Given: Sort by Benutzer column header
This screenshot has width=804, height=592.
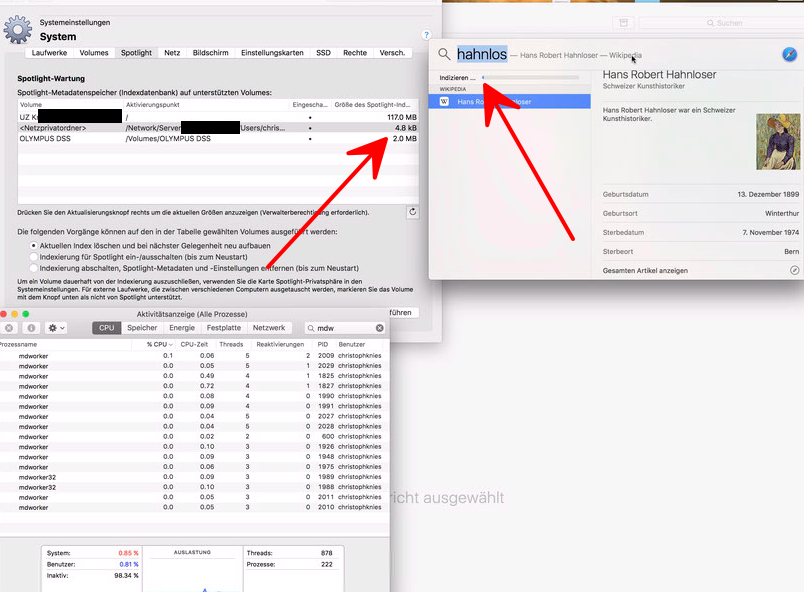Looking at the screenshot, I should point(359,344).
